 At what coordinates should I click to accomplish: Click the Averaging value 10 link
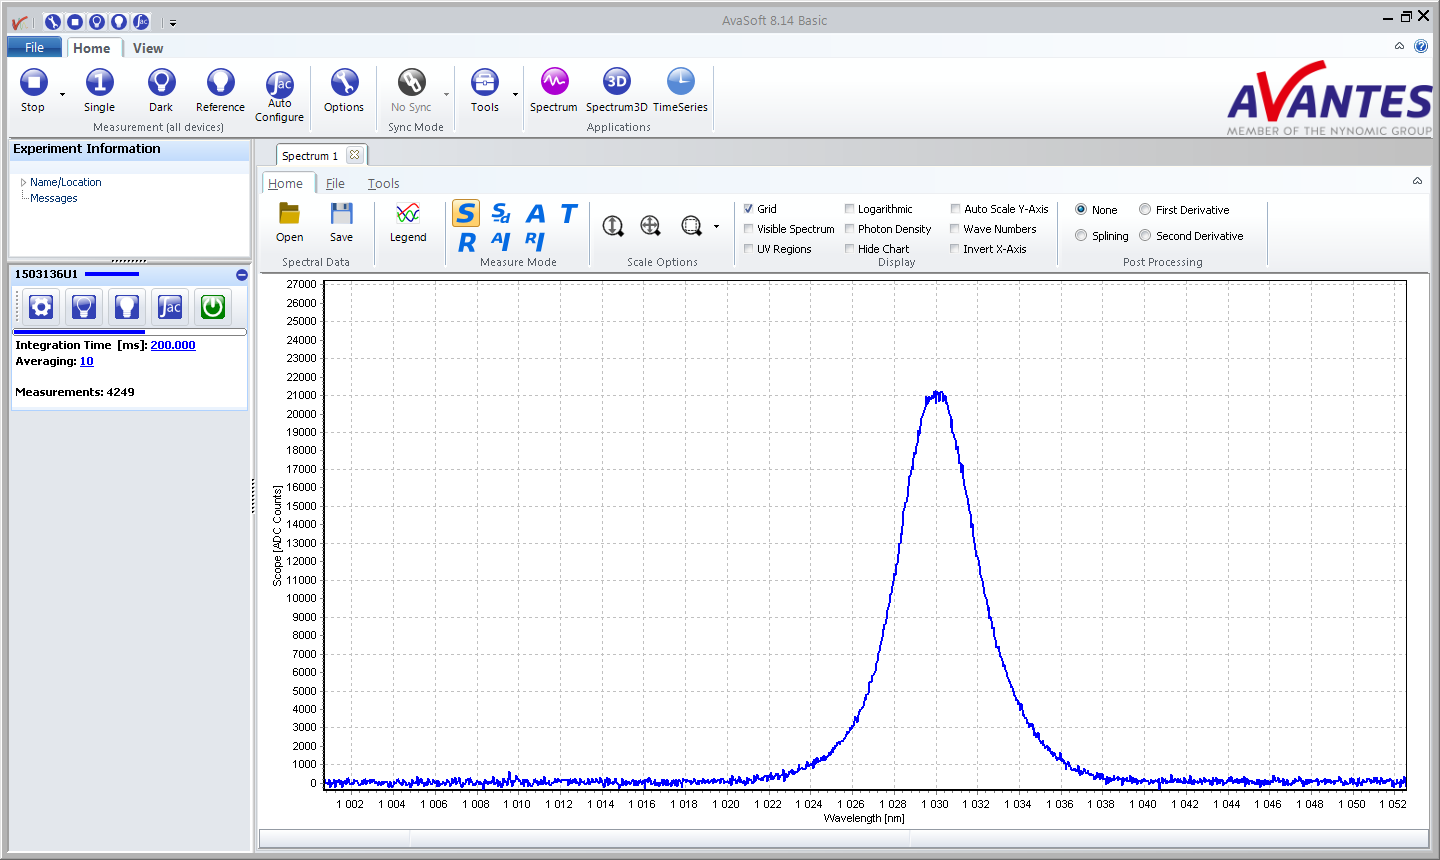coord(87,362)
